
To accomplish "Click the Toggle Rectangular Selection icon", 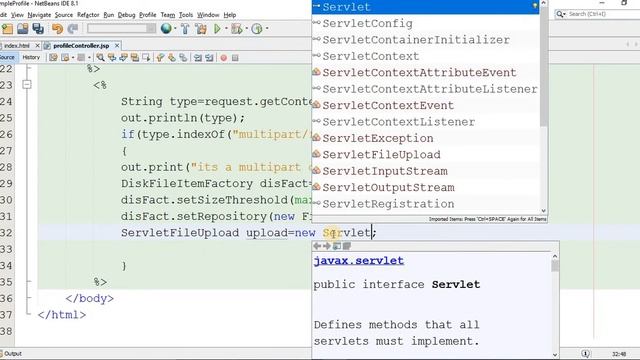I will pyautogui.click(x=146, y=58).
